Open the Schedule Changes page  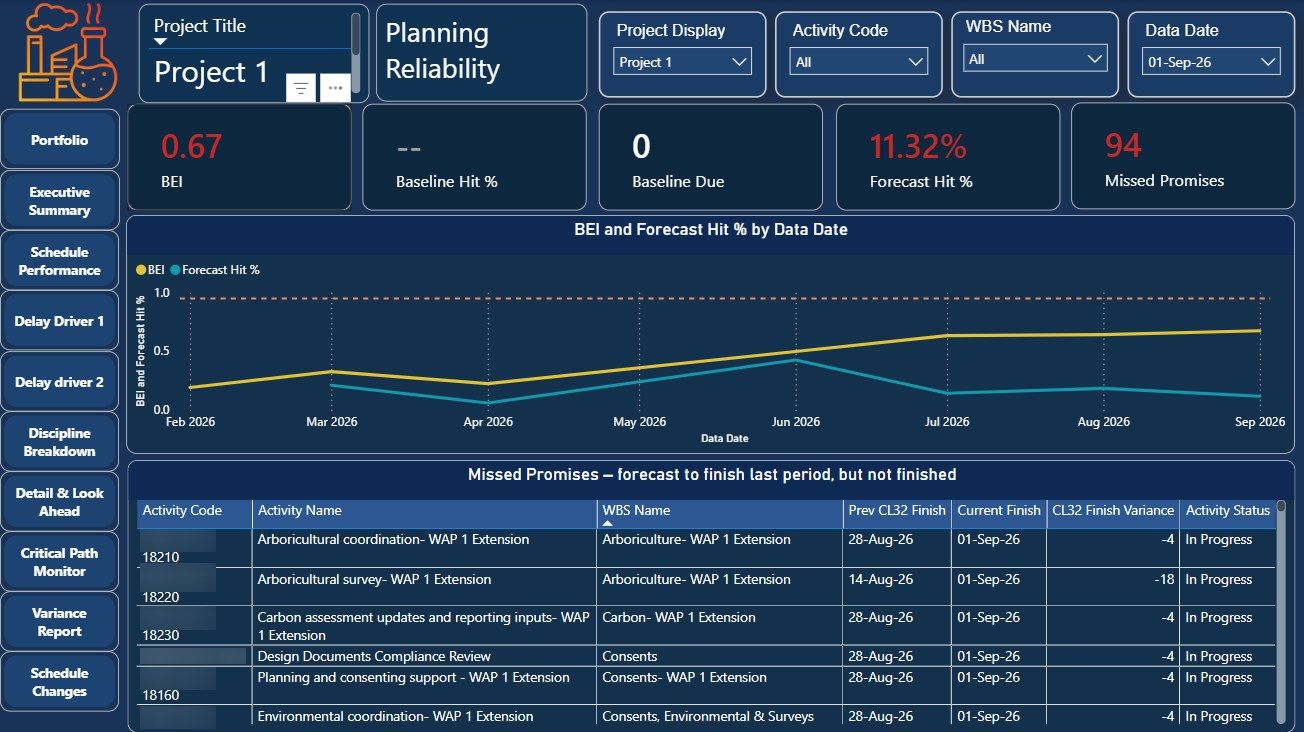pyautogui.click(x=60, y=682)
